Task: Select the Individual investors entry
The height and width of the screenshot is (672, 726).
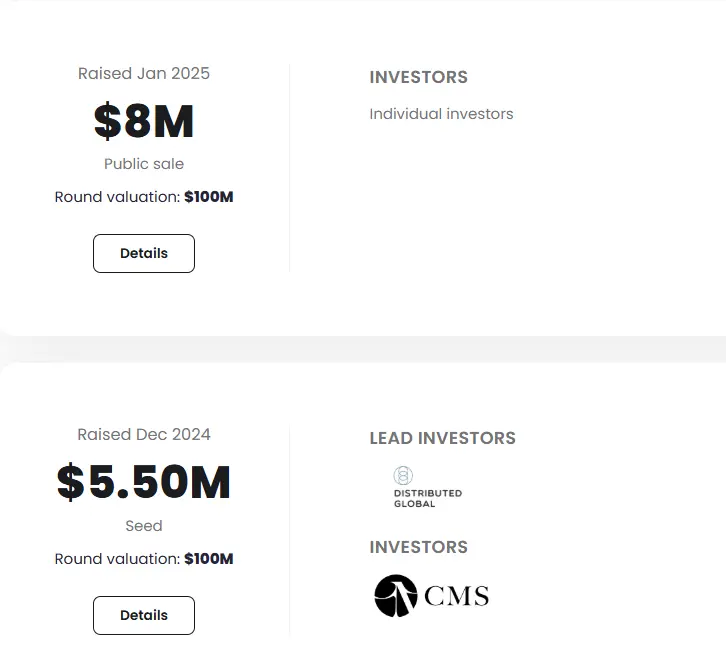Action: coord(441,114)
